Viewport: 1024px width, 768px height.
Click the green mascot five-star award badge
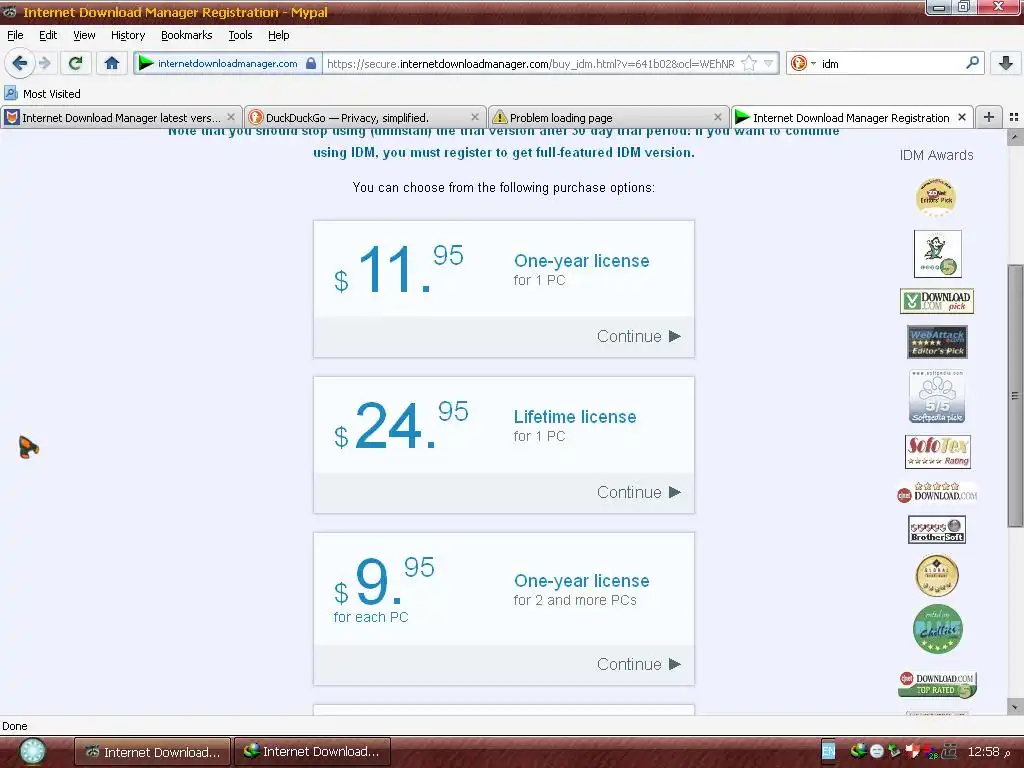937,253
